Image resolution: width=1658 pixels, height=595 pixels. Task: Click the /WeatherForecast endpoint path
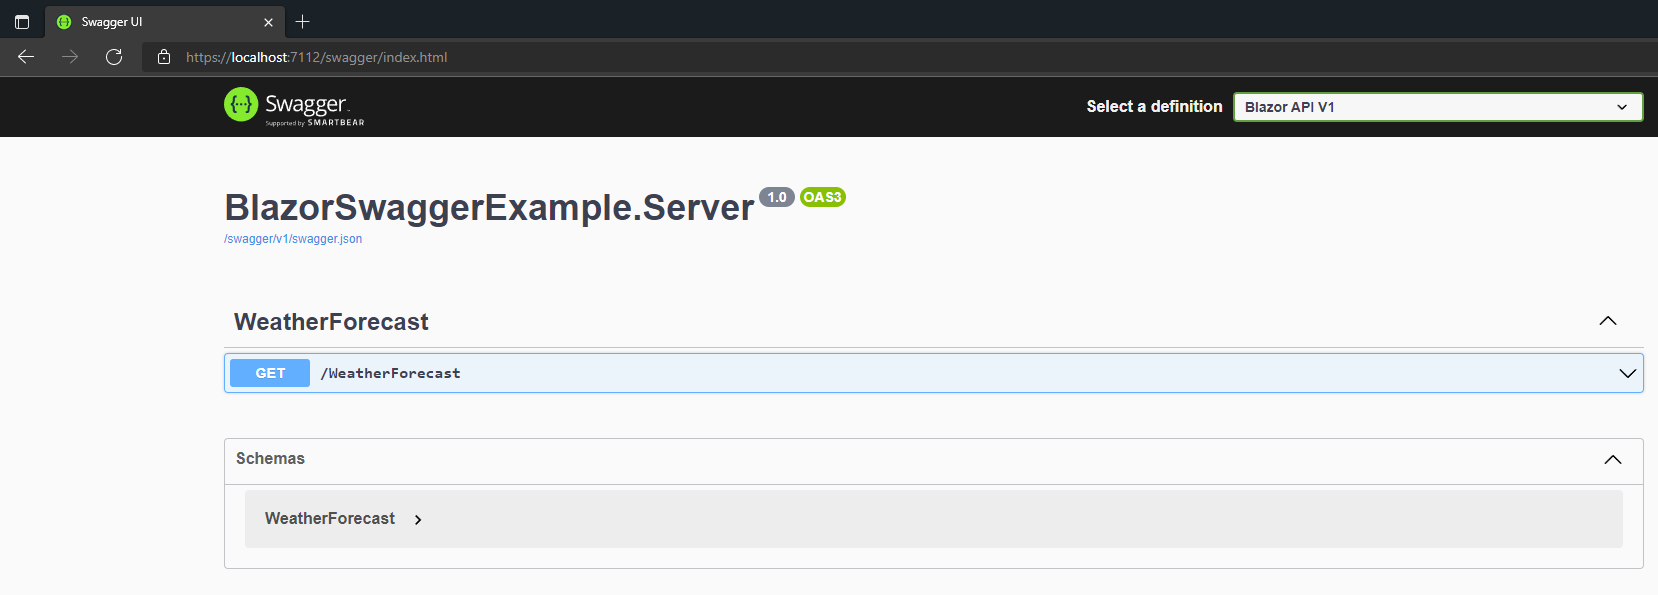point(391,373)
